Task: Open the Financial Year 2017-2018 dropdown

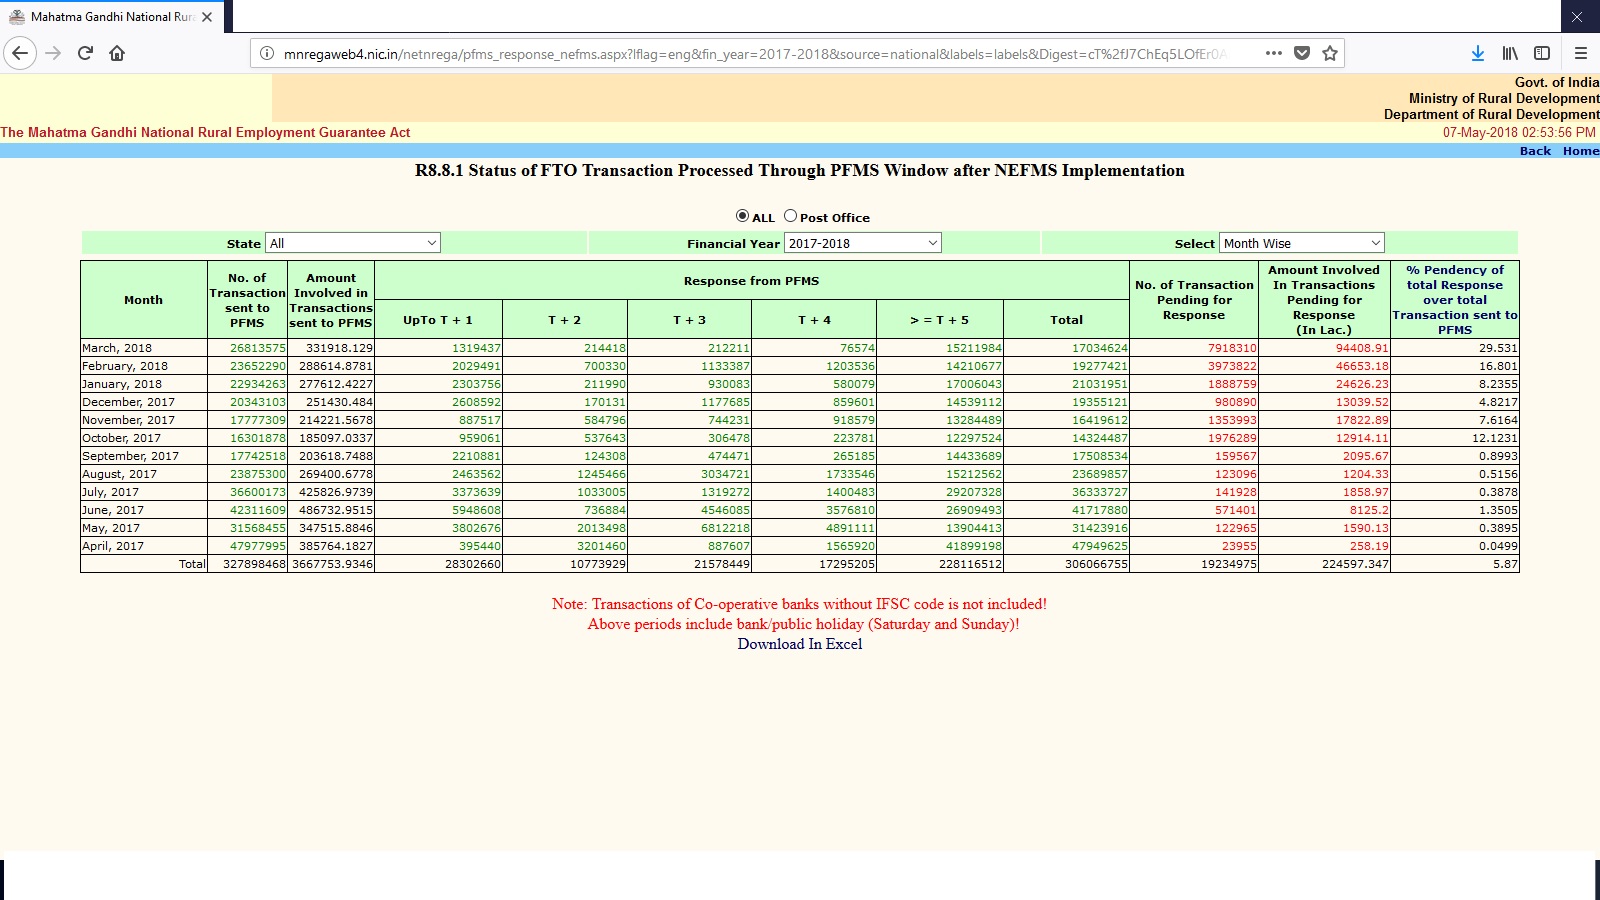Action: [x=862, y=243]
